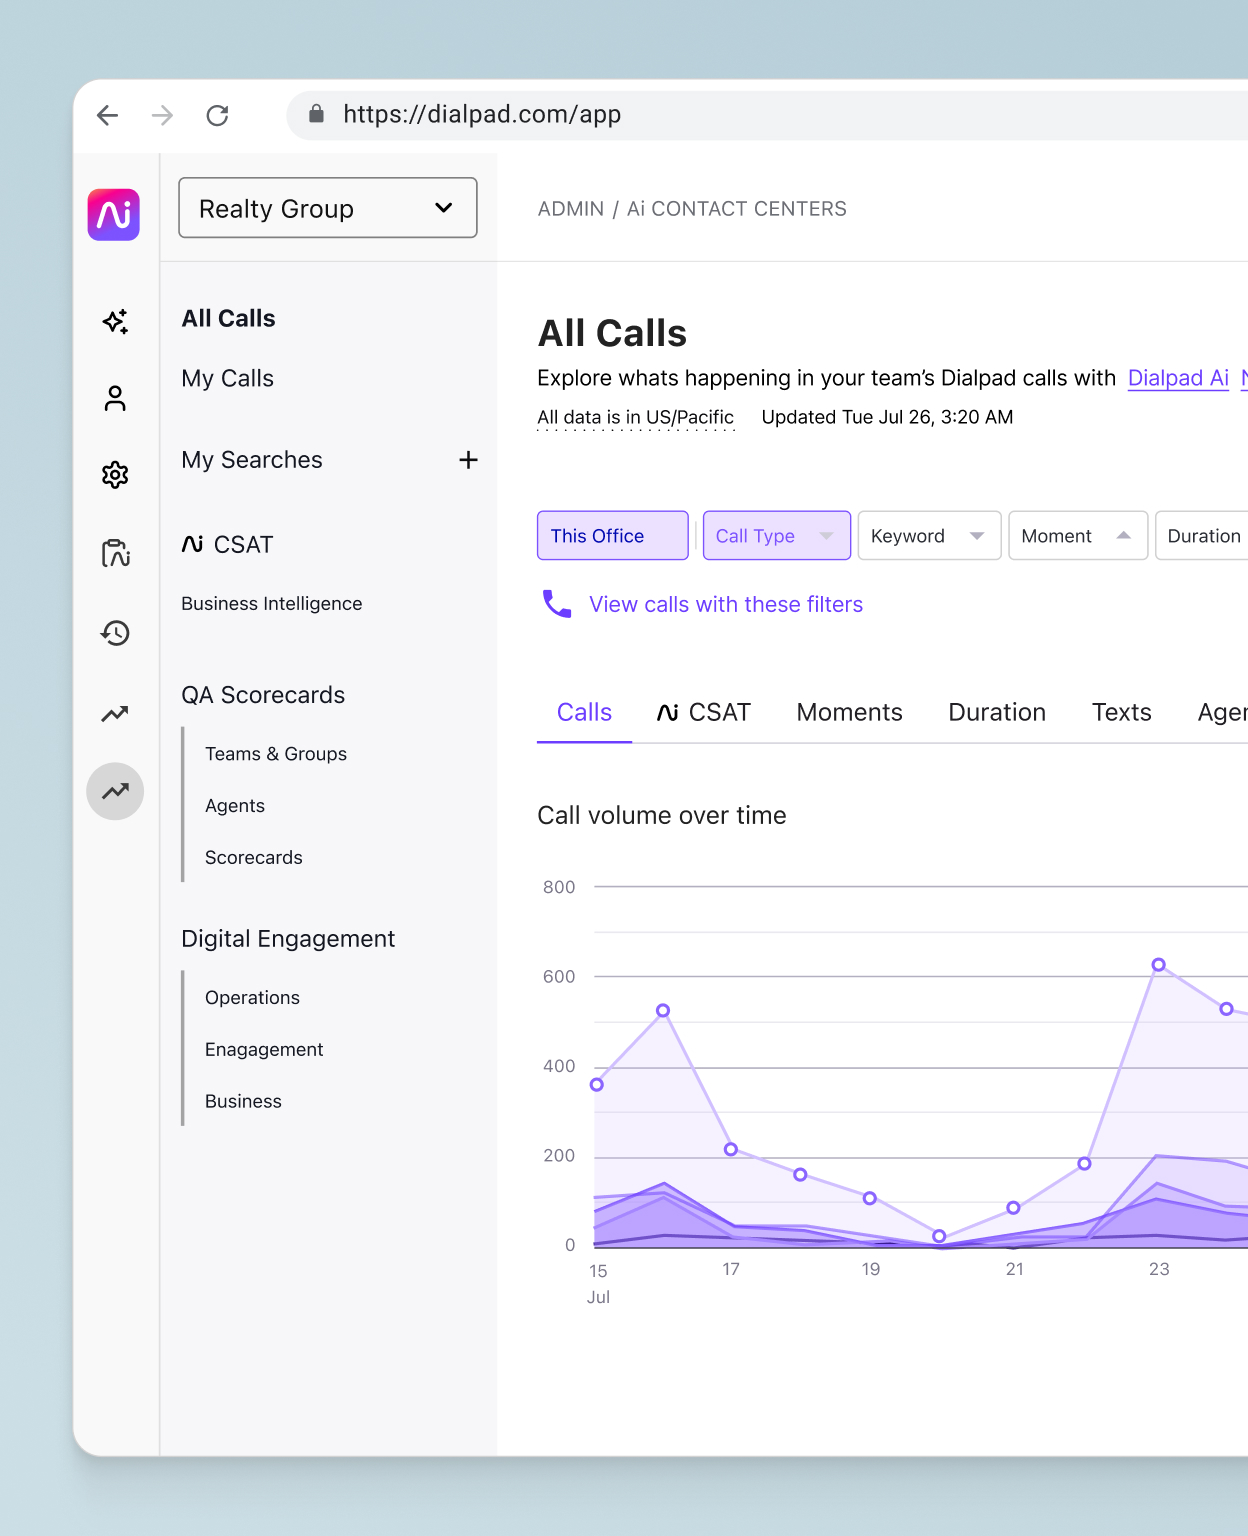Click View calls with these filters
The image size is (1248, 1536).
(726, 604)
